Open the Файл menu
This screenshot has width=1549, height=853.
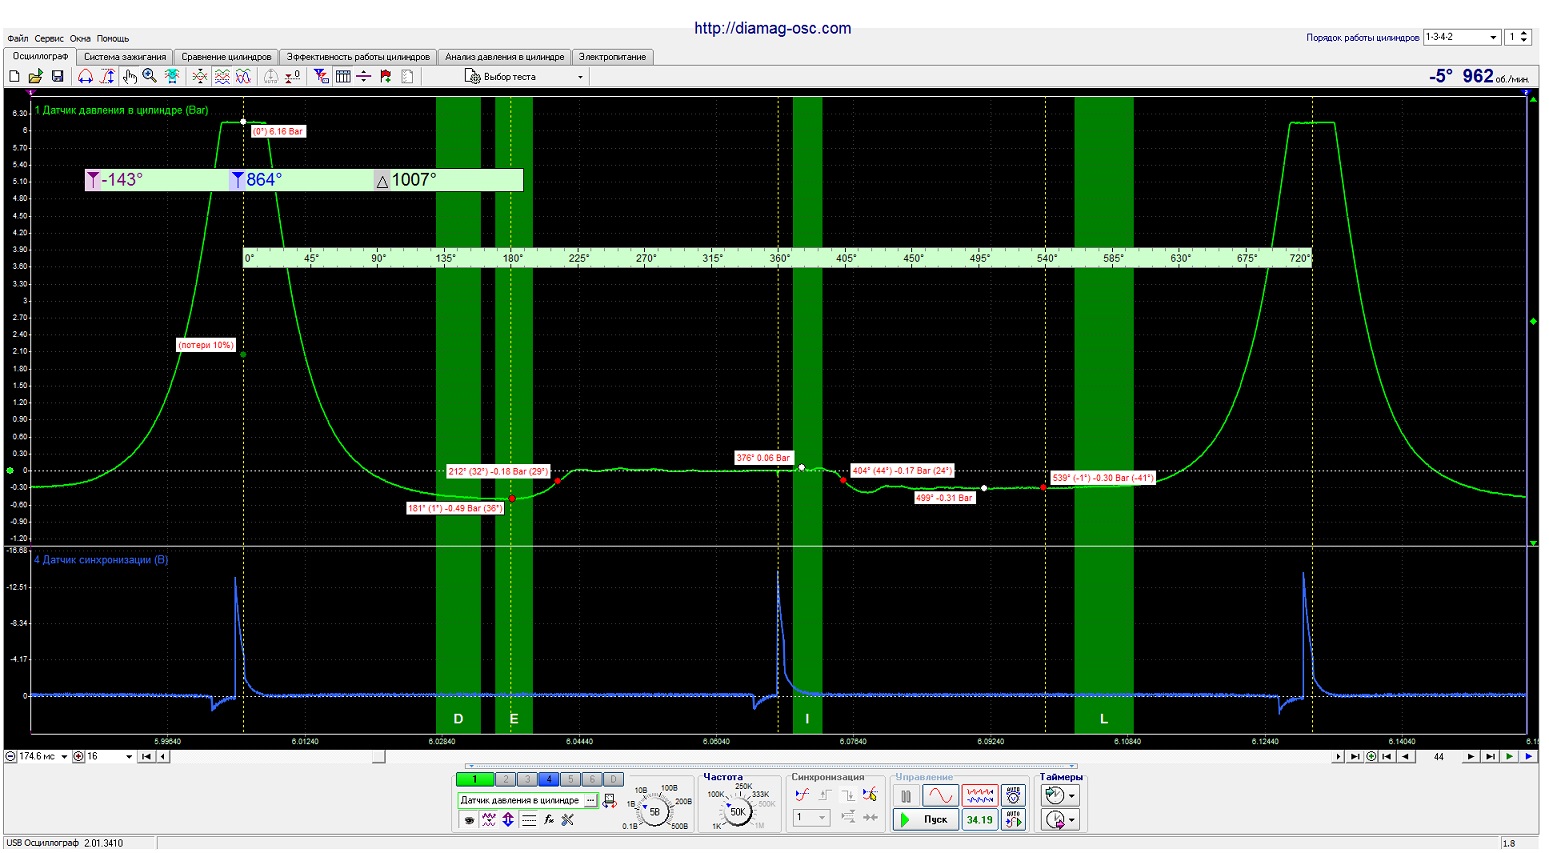[x=17, y=39]
